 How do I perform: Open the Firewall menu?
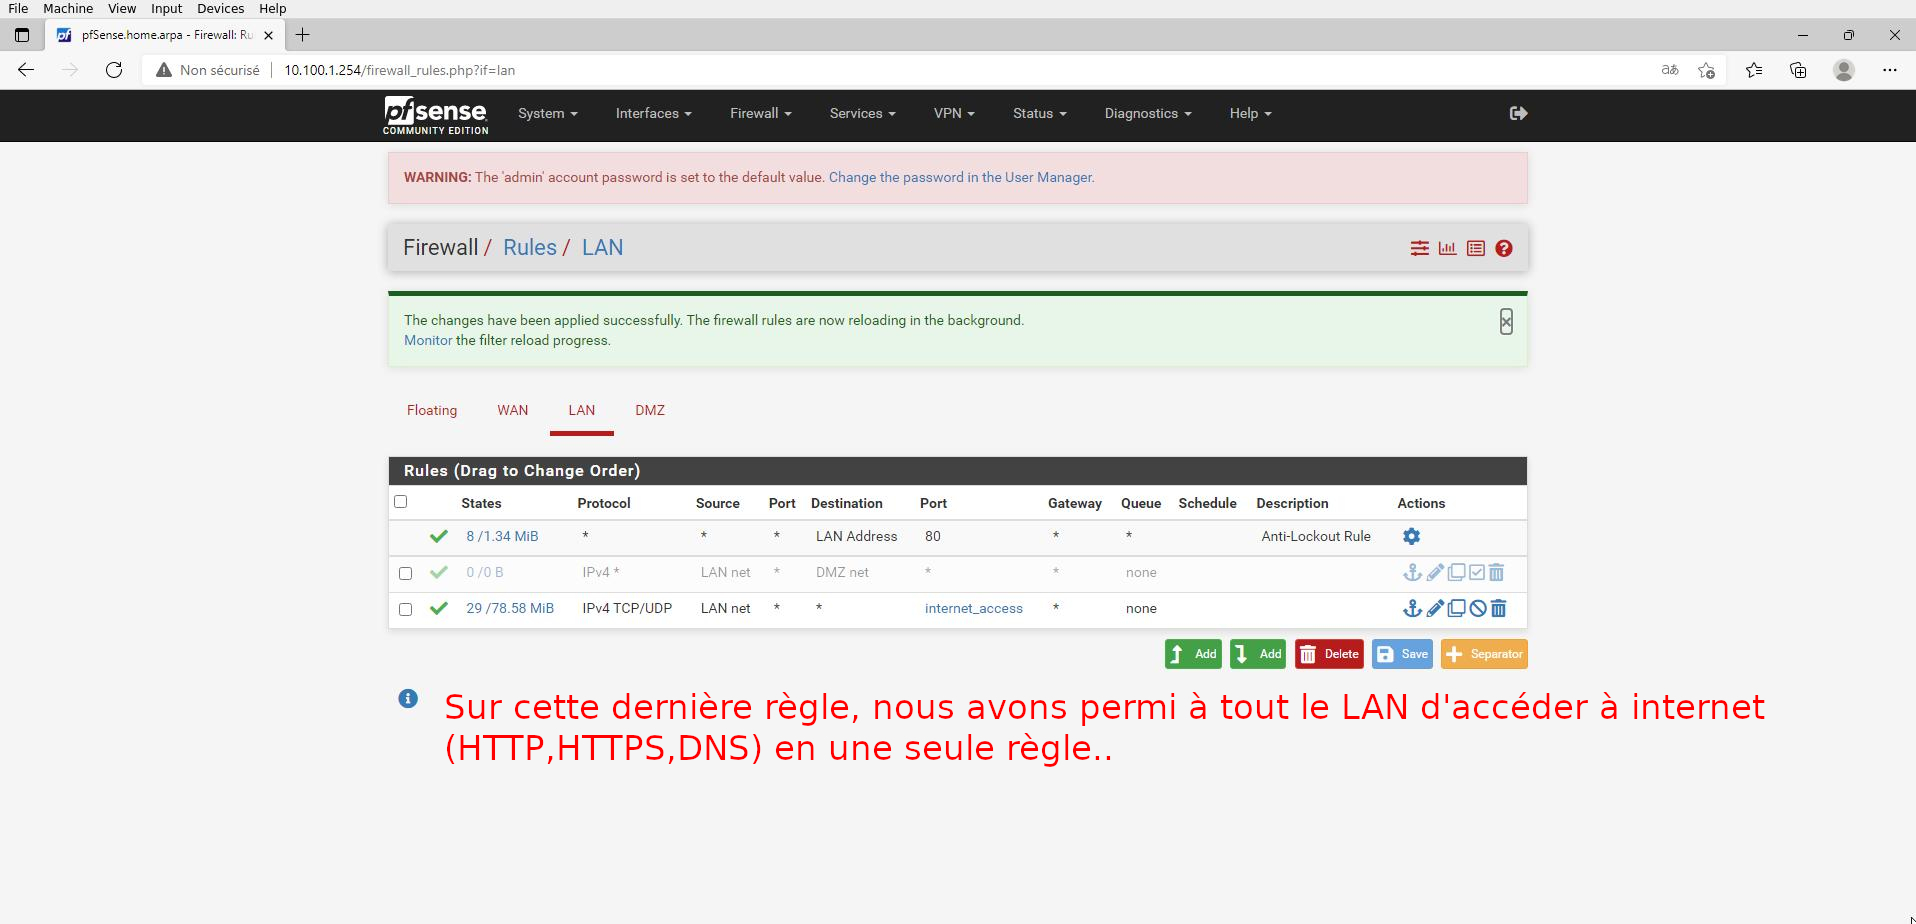(x=759, y=113)
